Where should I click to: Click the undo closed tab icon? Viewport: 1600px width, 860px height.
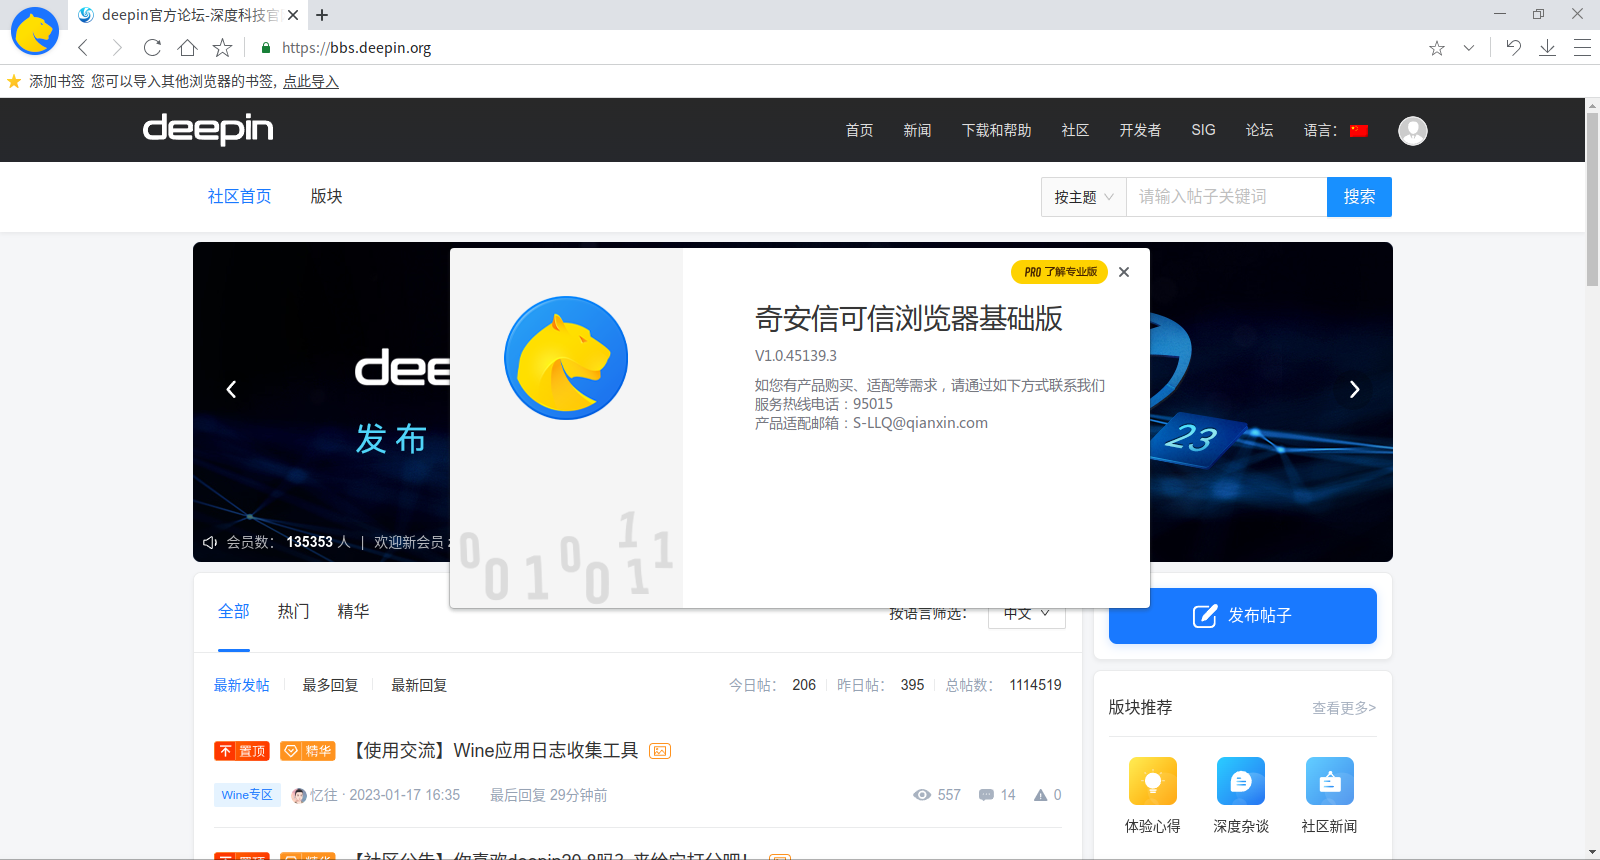click(x=1513, y=47)
